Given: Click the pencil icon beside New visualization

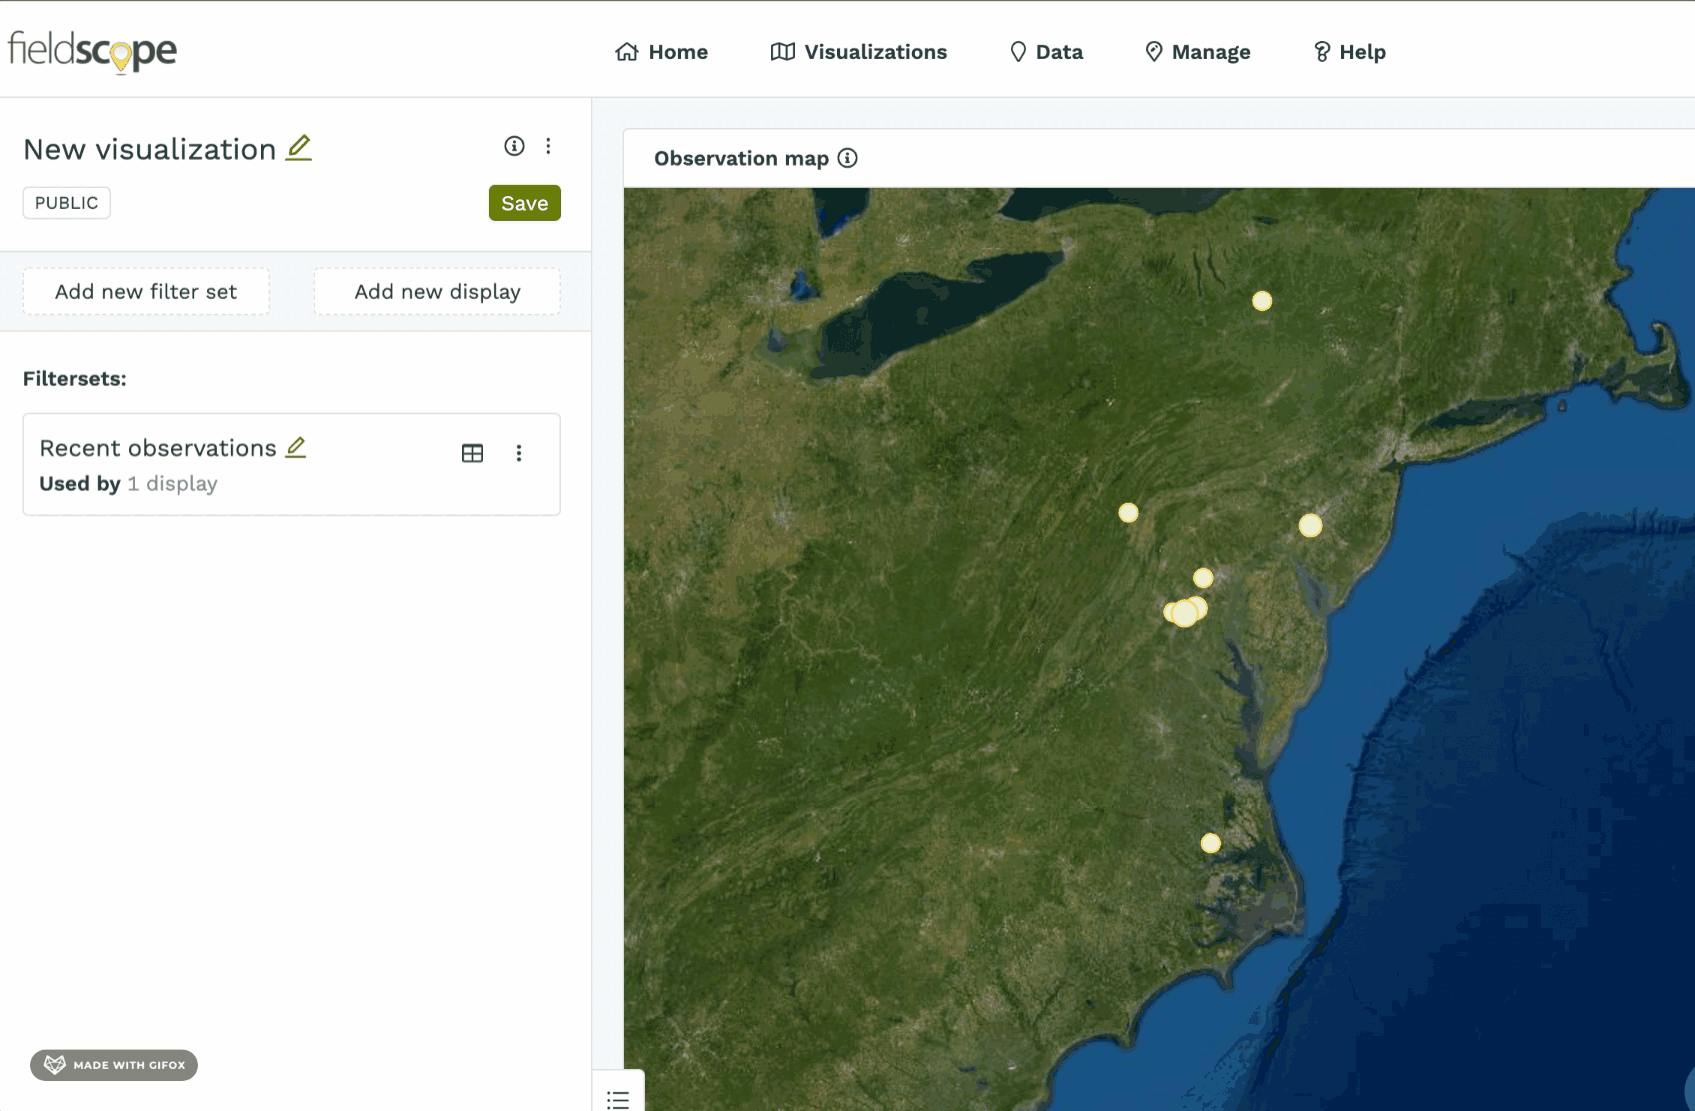Looking at the screenshot, I should point(299,148).
